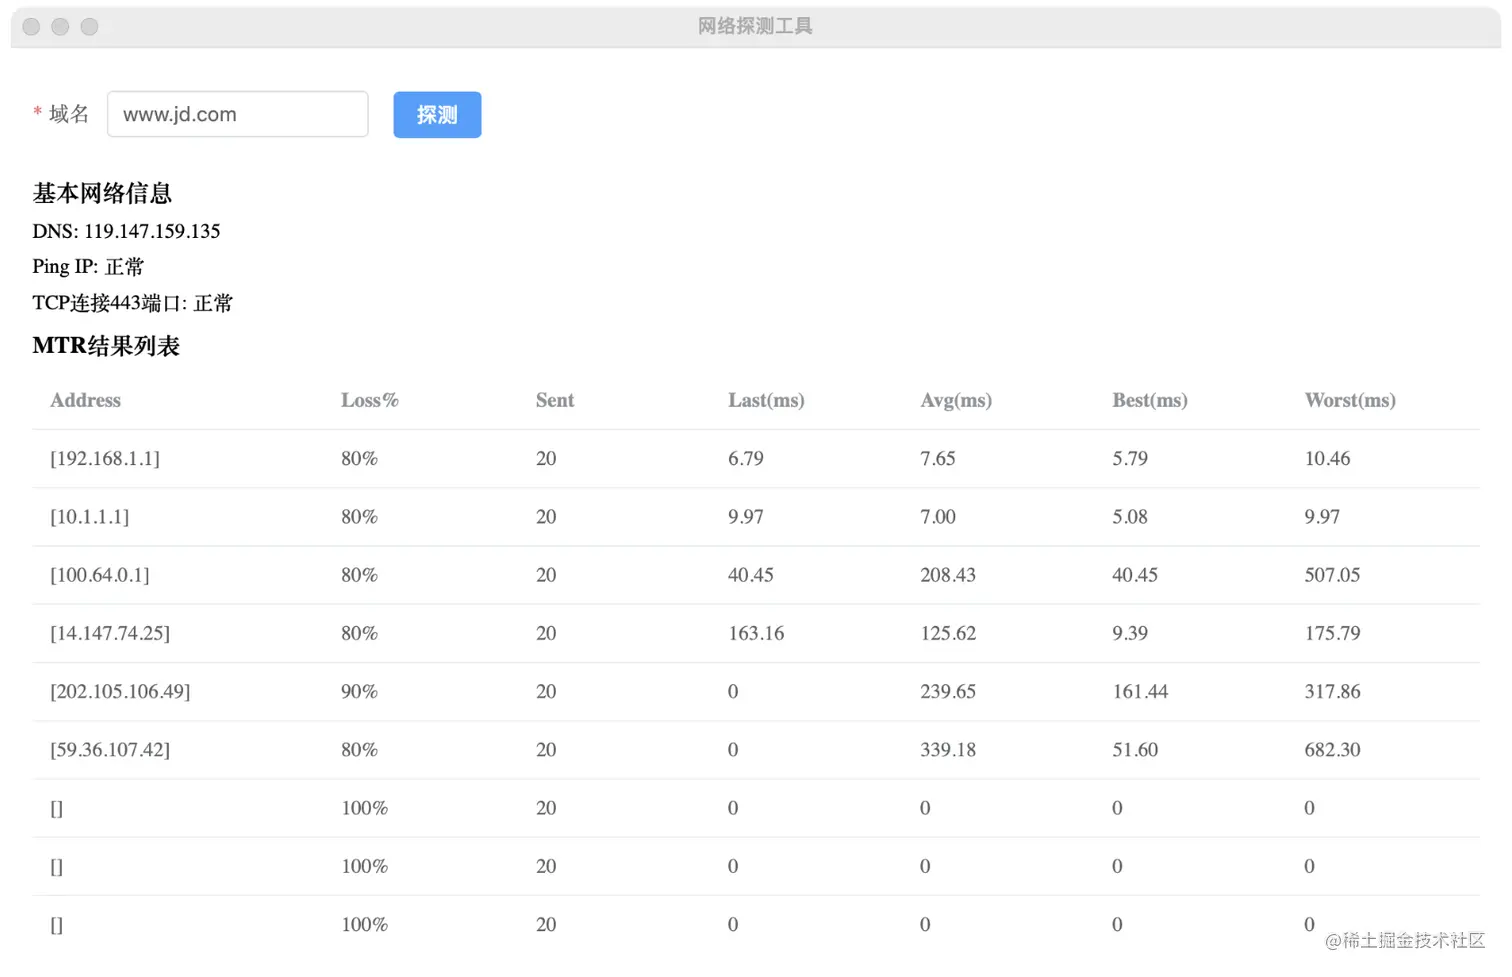The height and width of the screenshot is (977, 1512).
Task: Click the Ping IP: 正常 line
Action: pos(88,267)
